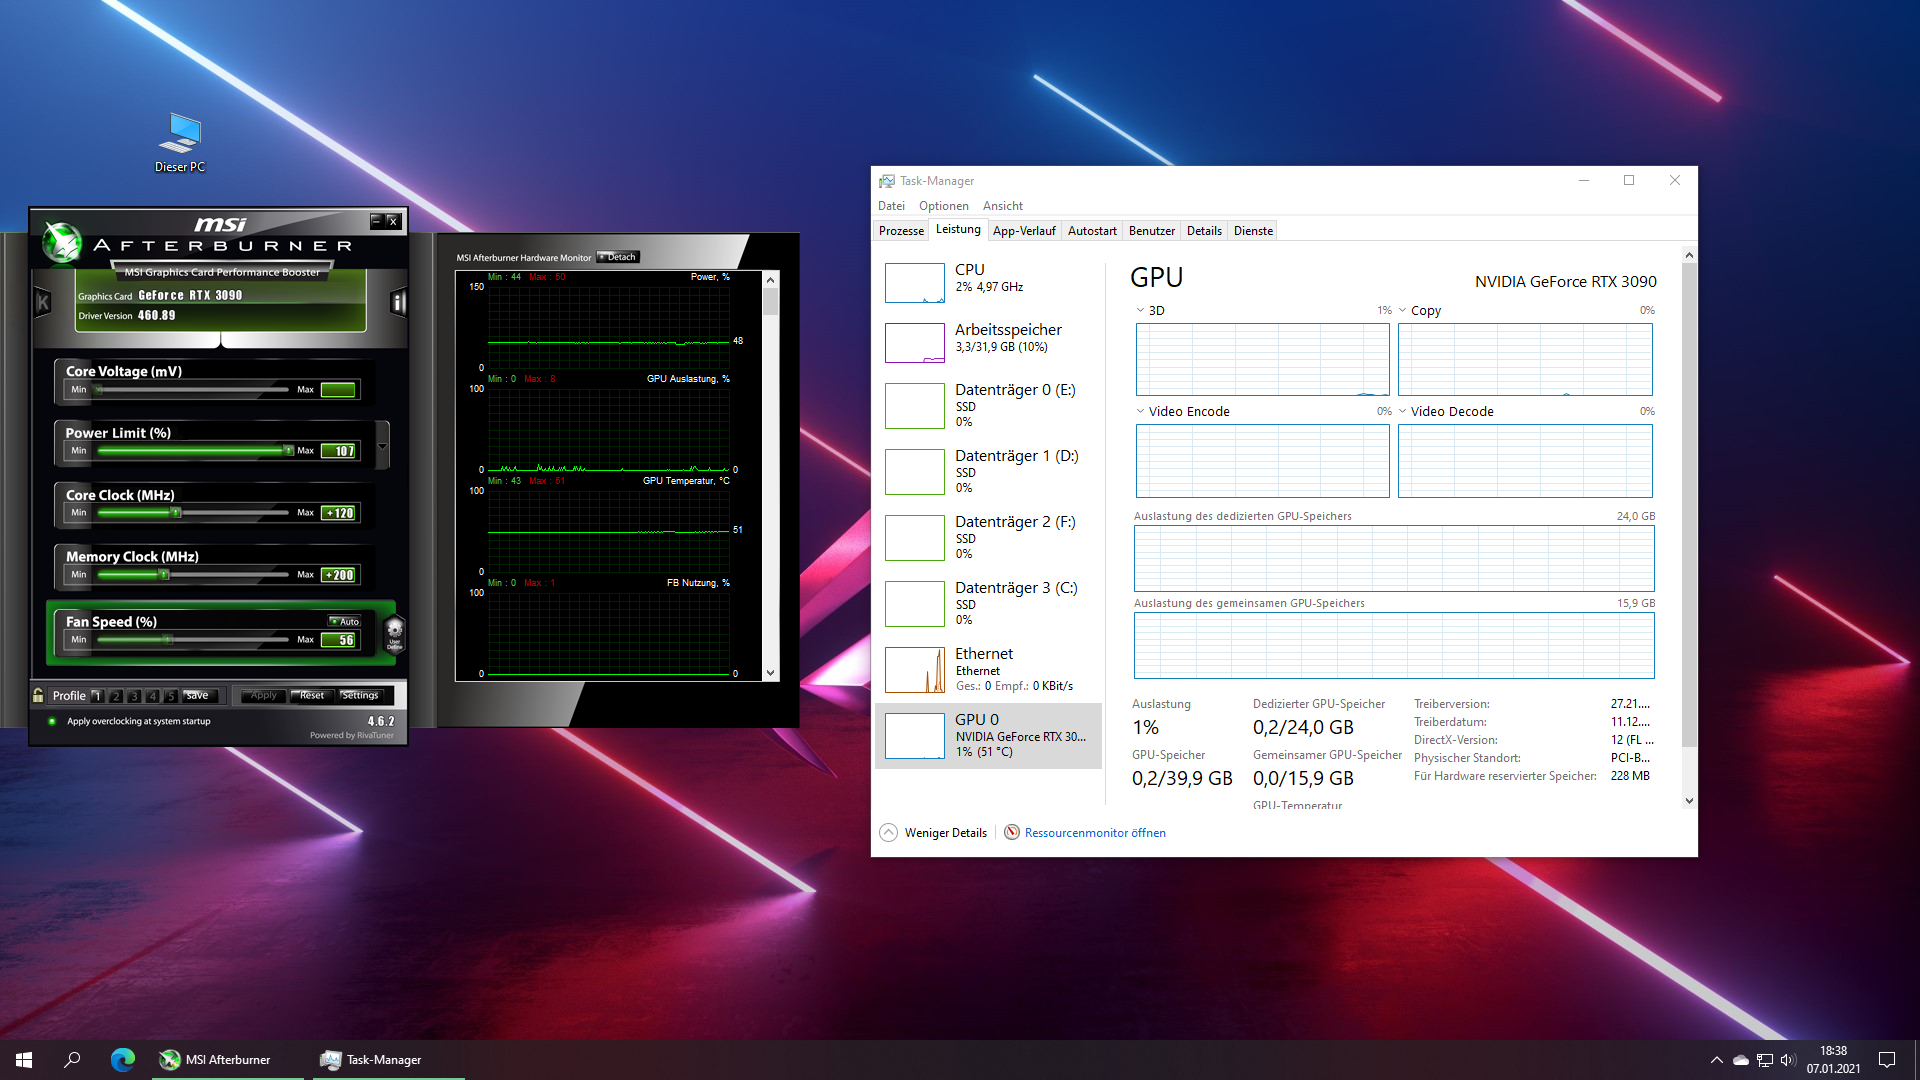Open the 3D graph engine dropdown
The image size is (1920, 1080).
click(x=1140, y=310)
